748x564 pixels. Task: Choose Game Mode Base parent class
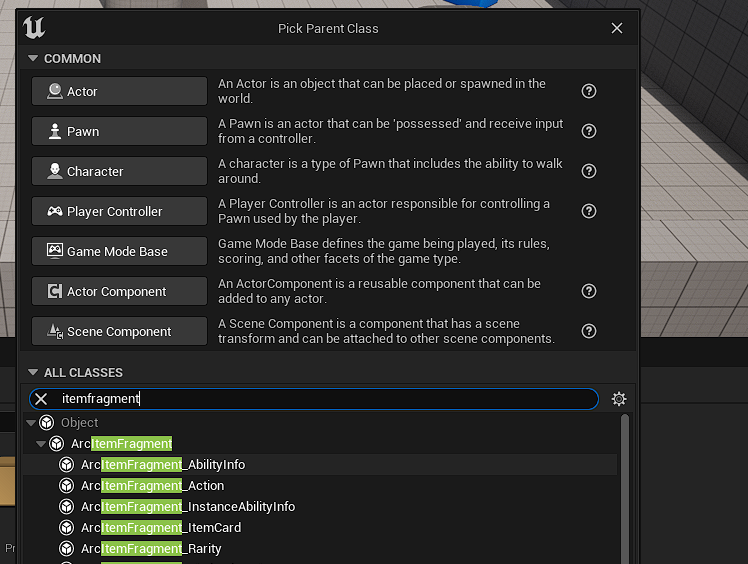point(119,251)
